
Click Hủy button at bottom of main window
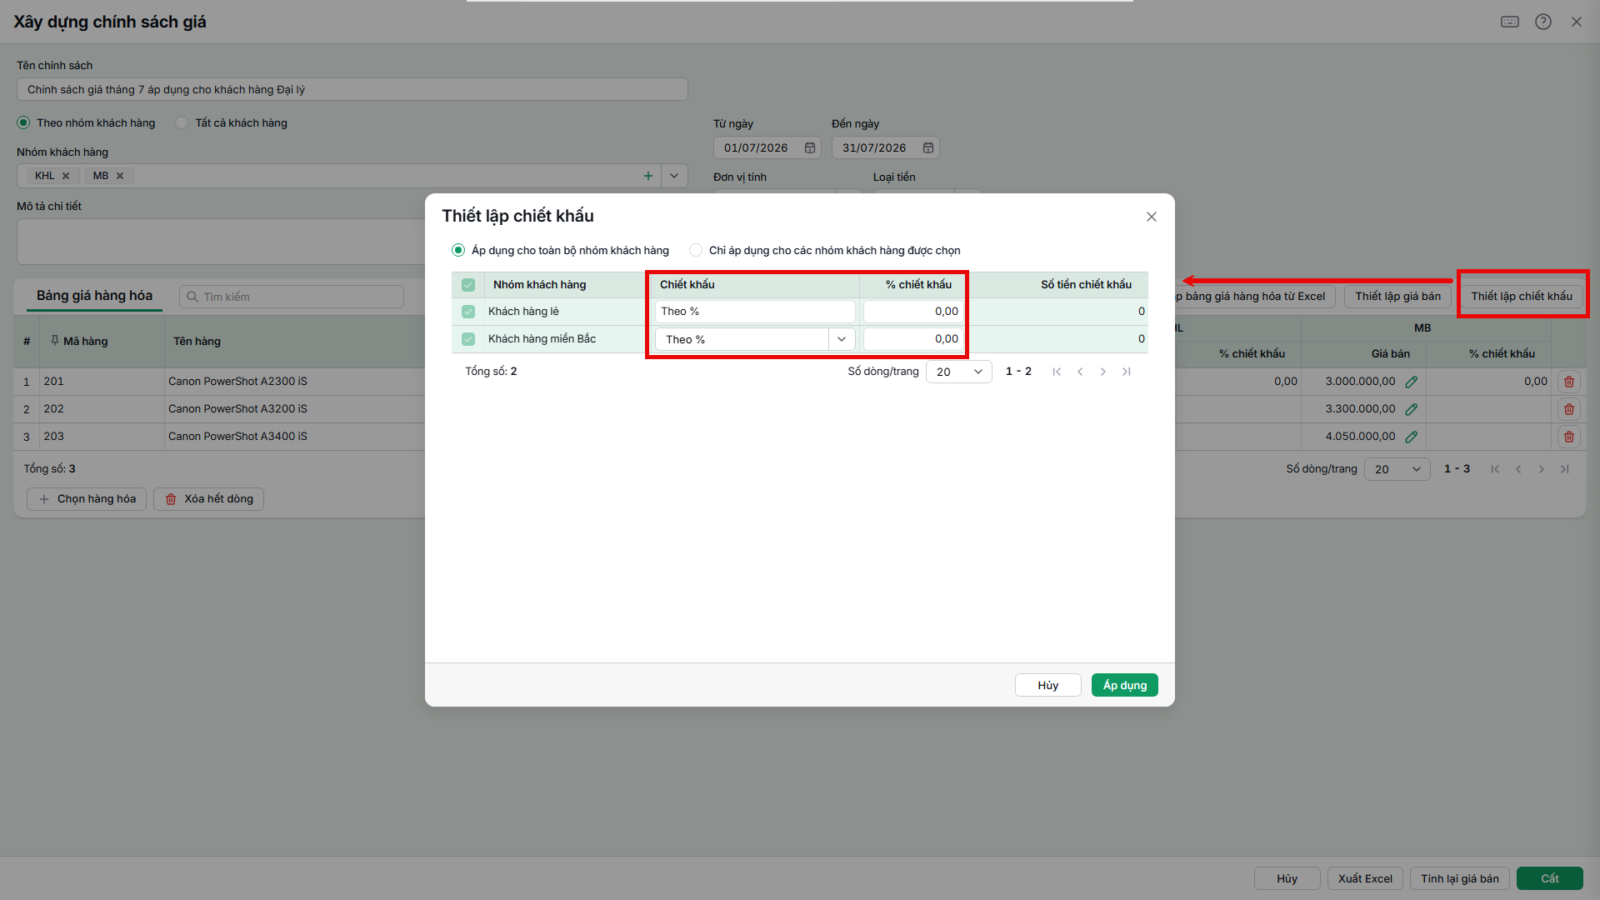click(1287, 879)
